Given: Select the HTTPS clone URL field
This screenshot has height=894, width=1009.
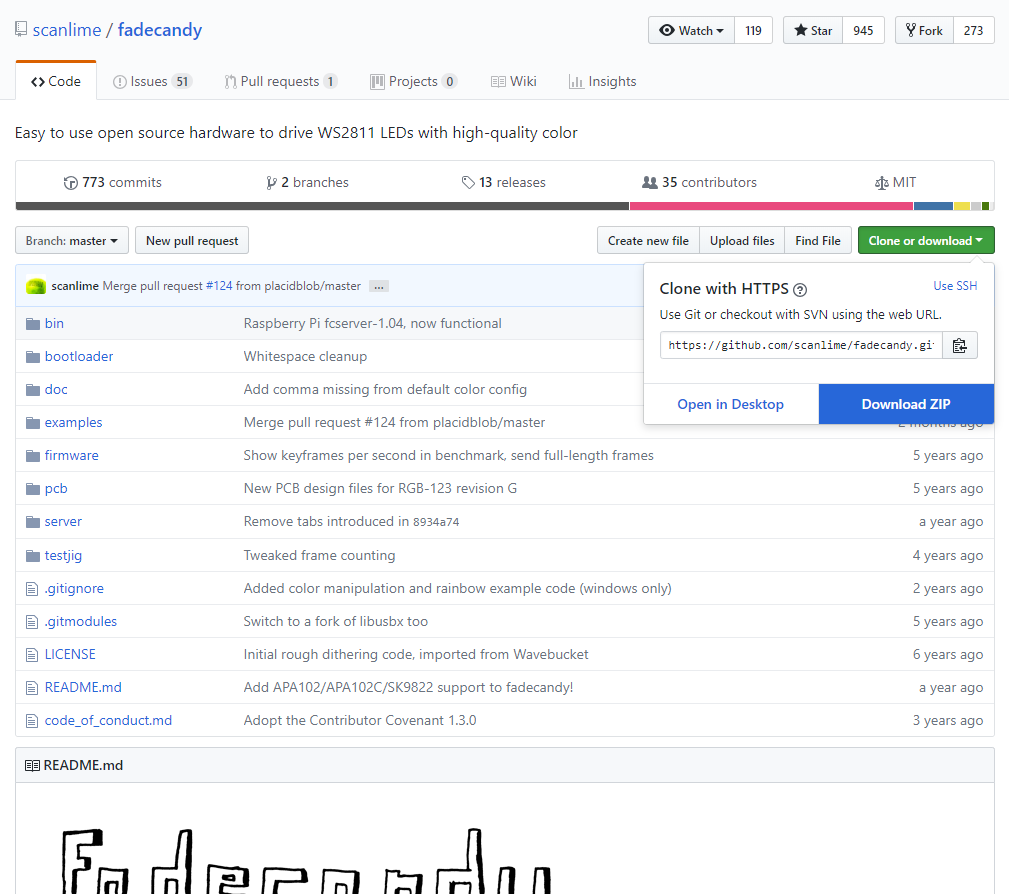Looking at the screenshot, I should click(x=801, y=346).
